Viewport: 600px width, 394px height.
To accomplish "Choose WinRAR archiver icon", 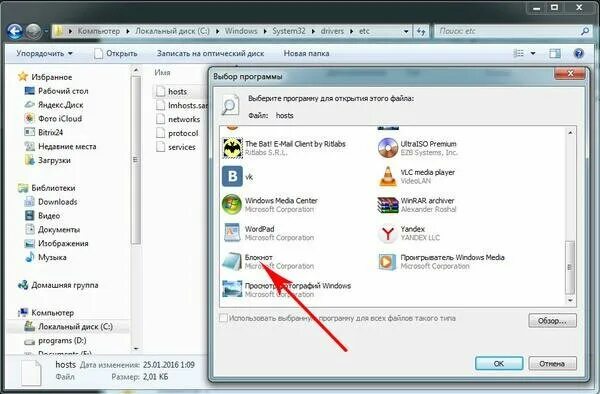I will coord(388,205).
